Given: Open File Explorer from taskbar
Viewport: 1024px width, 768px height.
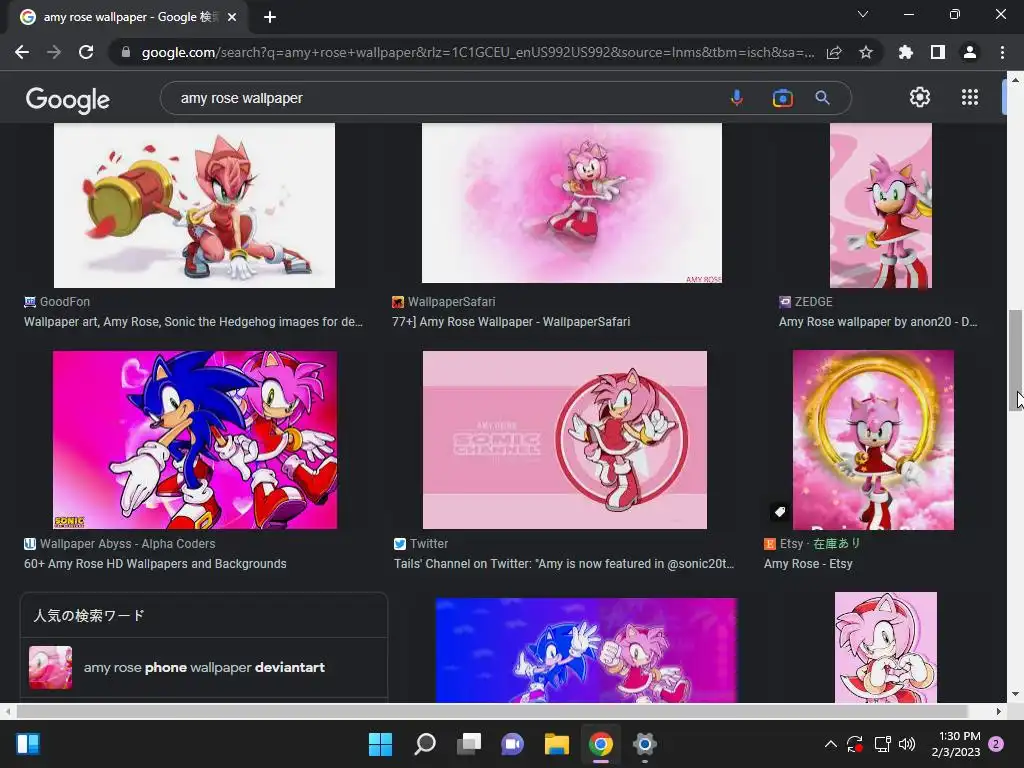Looking at the screenshot, I should 556,744.
